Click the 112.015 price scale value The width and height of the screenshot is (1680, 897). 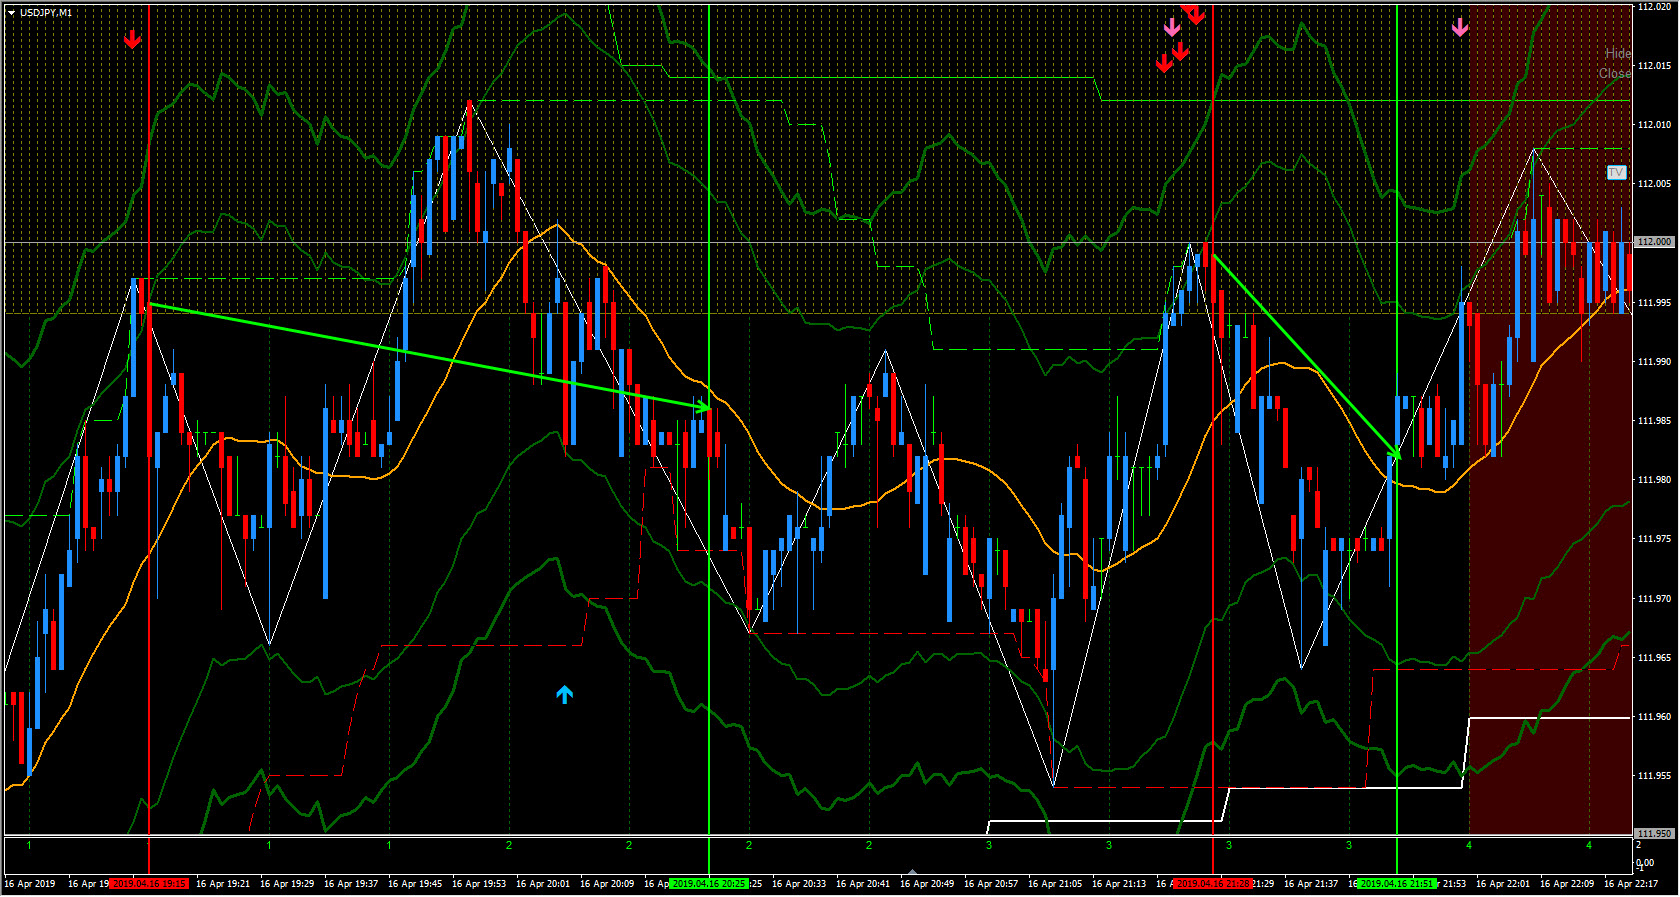coord(1654,66)
